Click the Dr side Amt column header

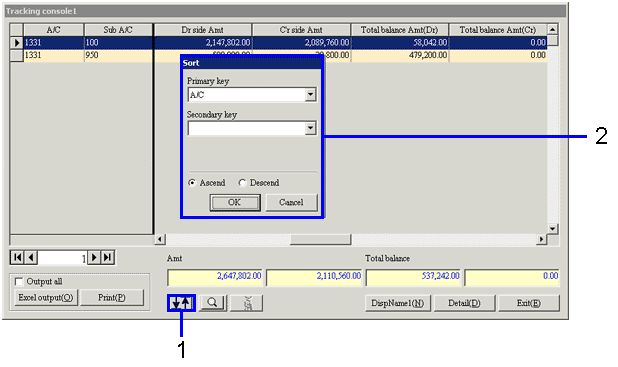point(203,30)
